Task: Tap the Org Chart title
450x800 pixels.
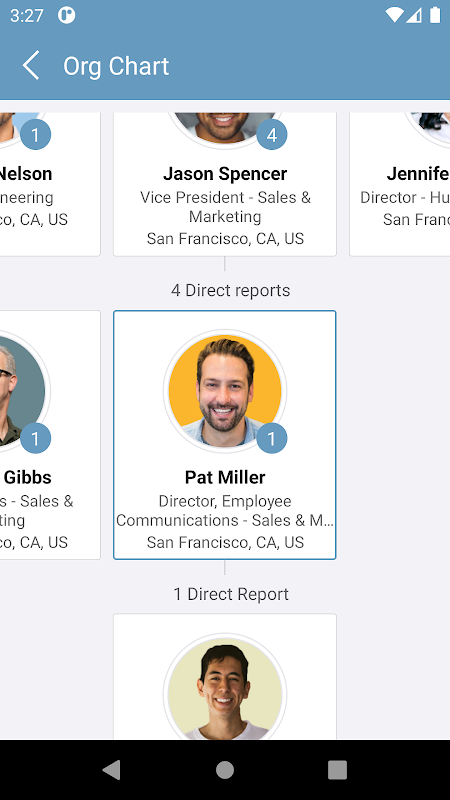Action: pyautogui.click(x=116, y=66)
